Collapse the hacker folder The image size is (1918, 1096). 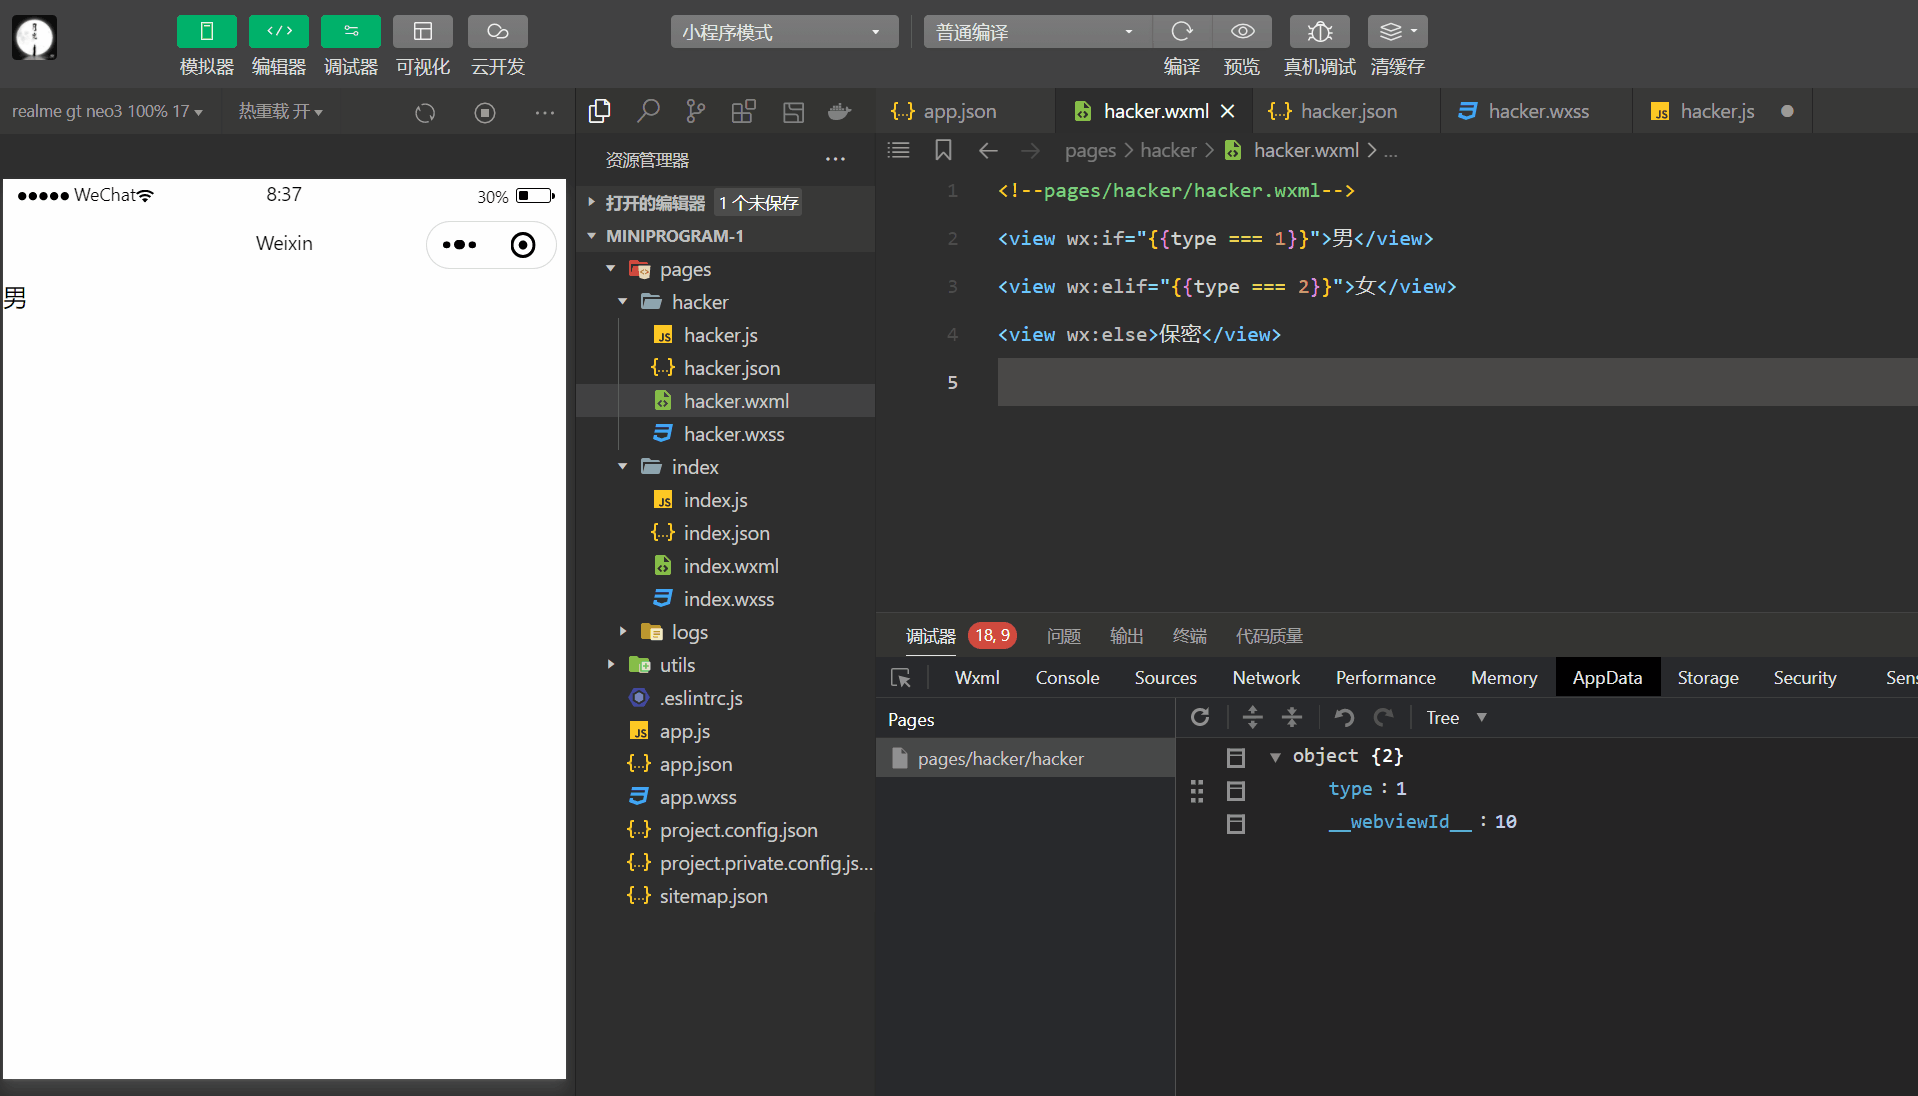point(726,302)
